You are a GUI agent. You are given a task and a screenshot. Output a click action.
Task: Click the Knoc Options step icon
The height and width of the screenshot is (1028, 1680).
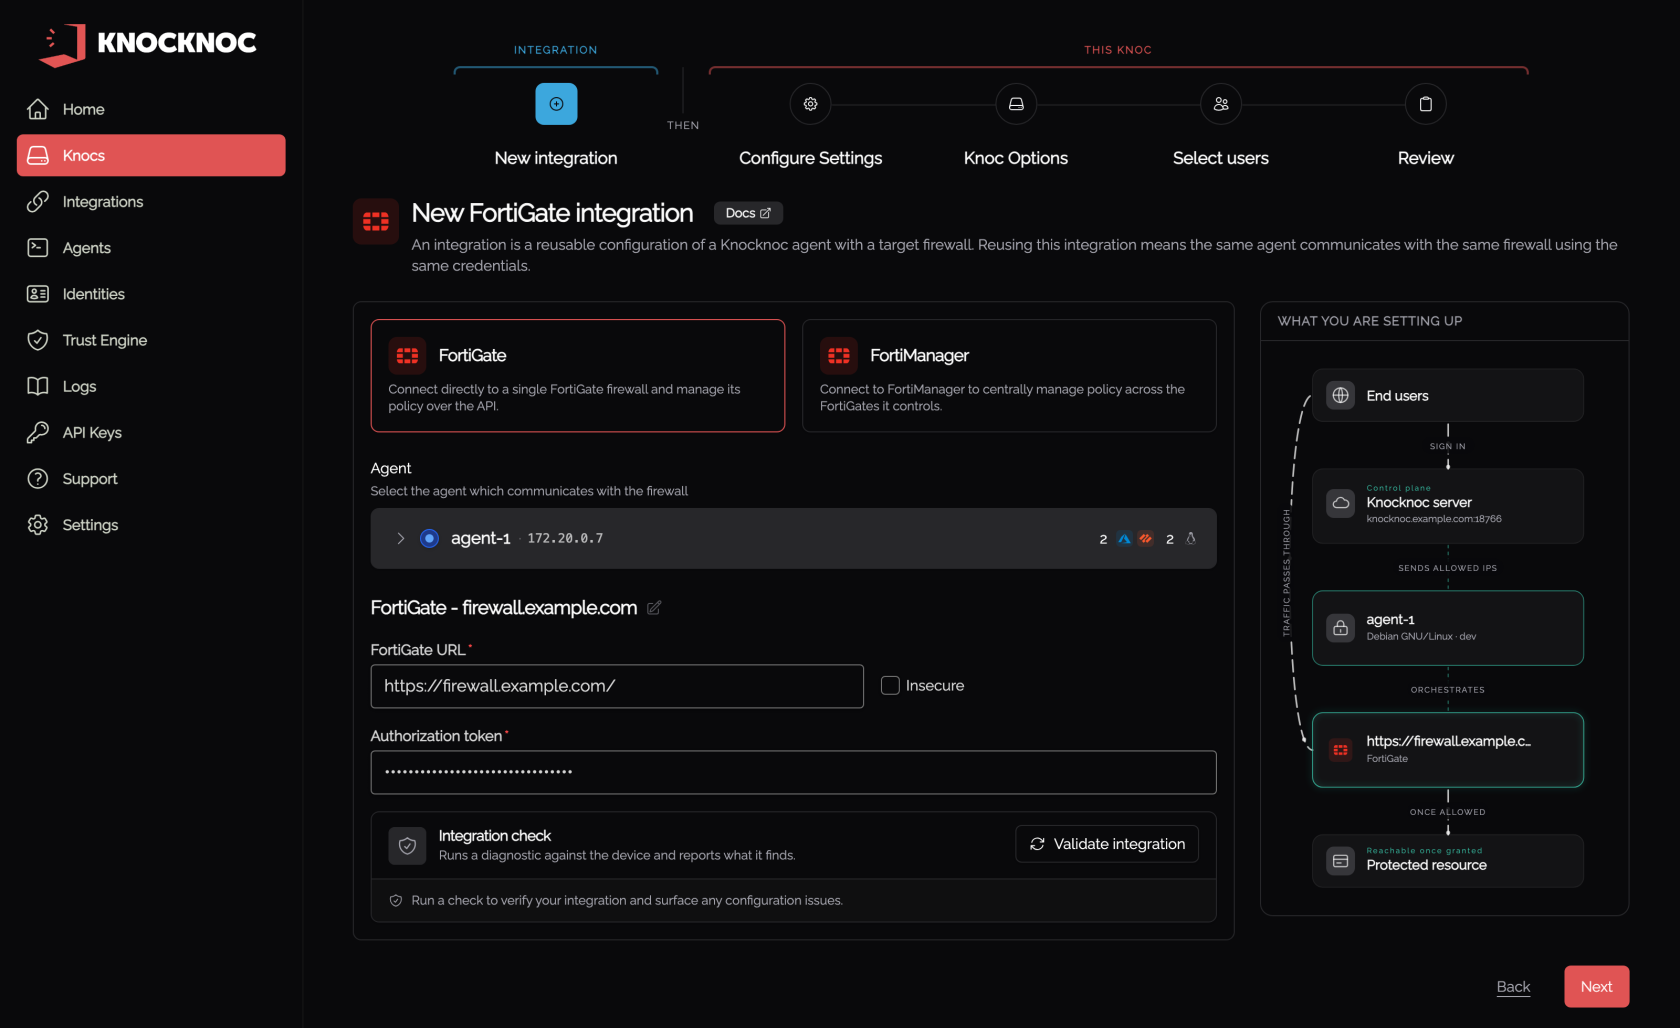[x=1016, y=104]
